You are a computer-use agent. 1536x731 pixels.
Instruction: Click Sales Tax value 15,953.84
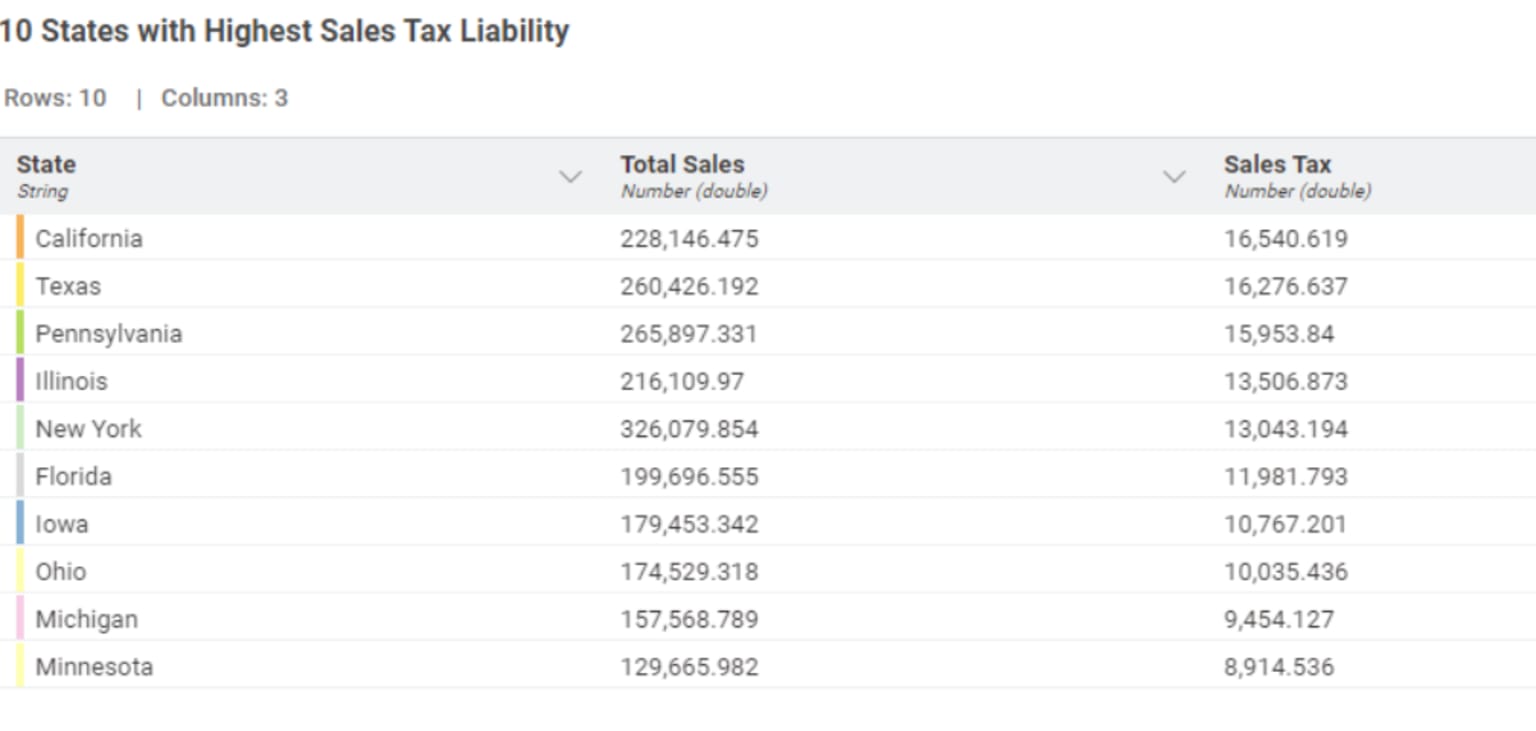1279,333
